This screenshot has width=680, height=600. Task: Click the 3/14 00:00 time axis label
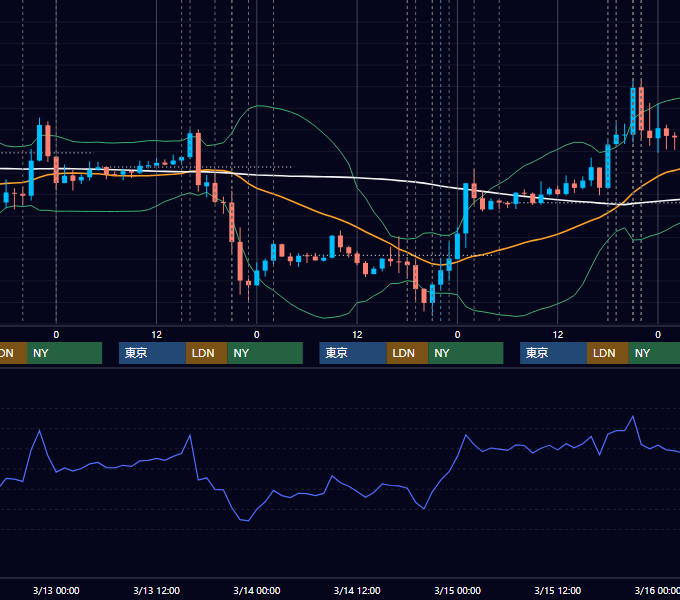click(x=257, y=590)
